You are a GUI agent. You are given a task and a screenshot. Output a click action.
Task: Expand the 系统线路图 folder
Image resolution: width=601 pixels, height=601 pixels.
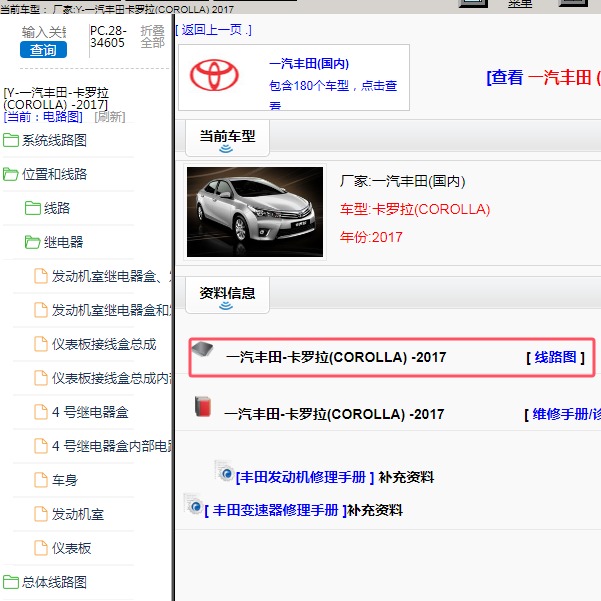coord(54,140)
